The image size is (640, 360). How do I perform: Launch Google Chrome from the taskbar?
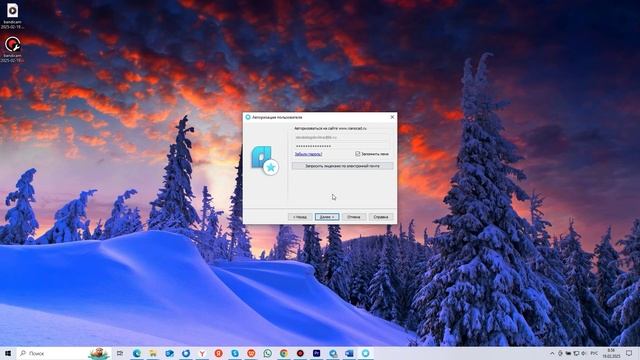point(284,353)
